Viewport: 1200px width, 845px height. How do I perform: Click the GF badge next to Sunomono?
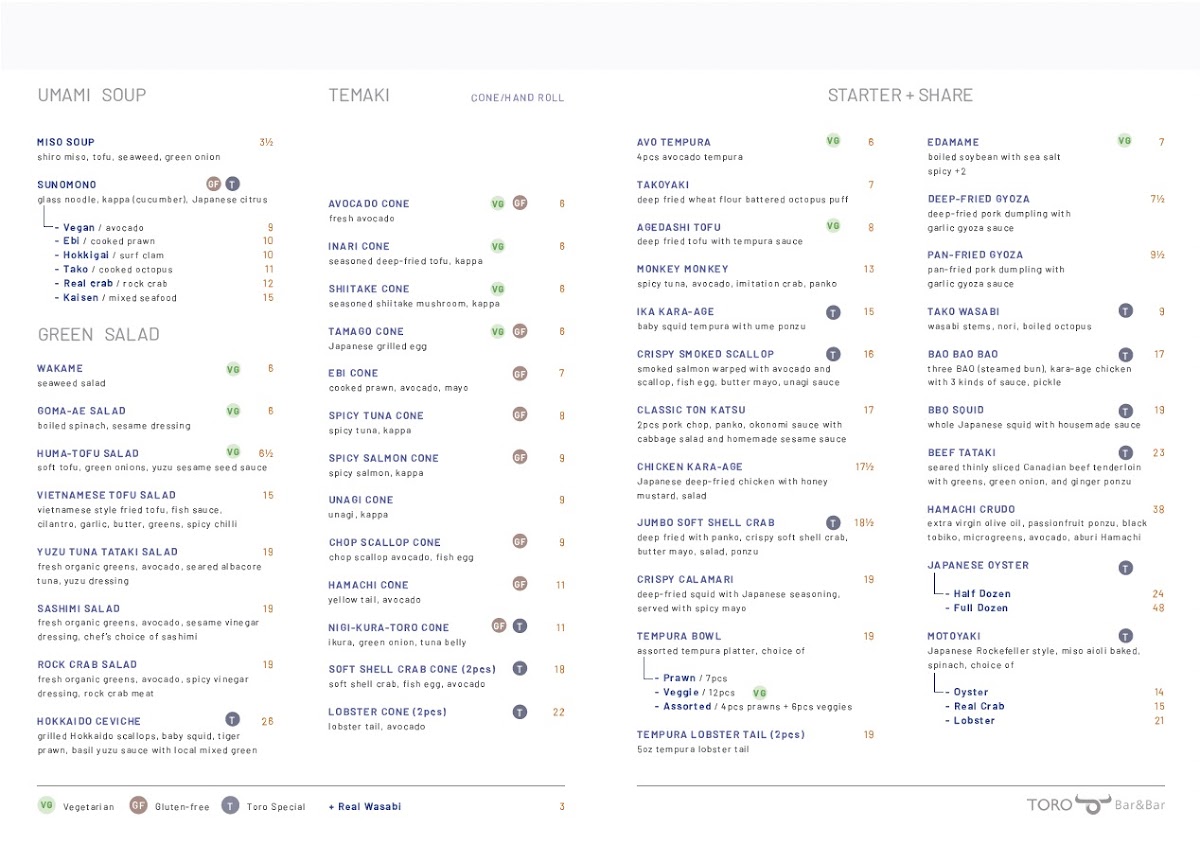click(x=213, y=184)
